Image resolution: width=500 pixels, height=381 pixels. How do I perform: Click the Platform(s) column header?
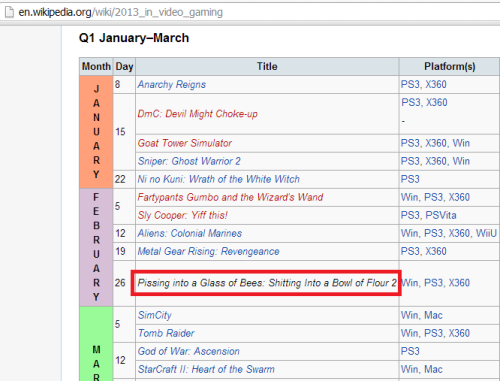click(449, 66)
